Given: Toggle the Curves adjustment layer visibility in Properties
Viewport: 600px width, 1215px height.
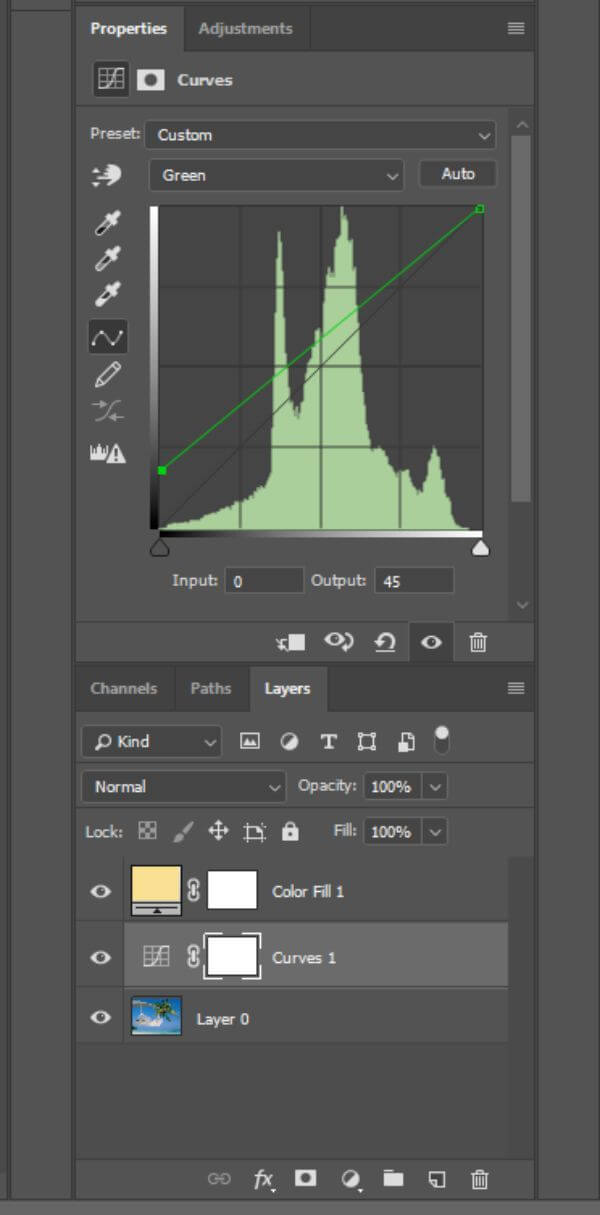Looking at the screenshot, I should click(431, 642).
